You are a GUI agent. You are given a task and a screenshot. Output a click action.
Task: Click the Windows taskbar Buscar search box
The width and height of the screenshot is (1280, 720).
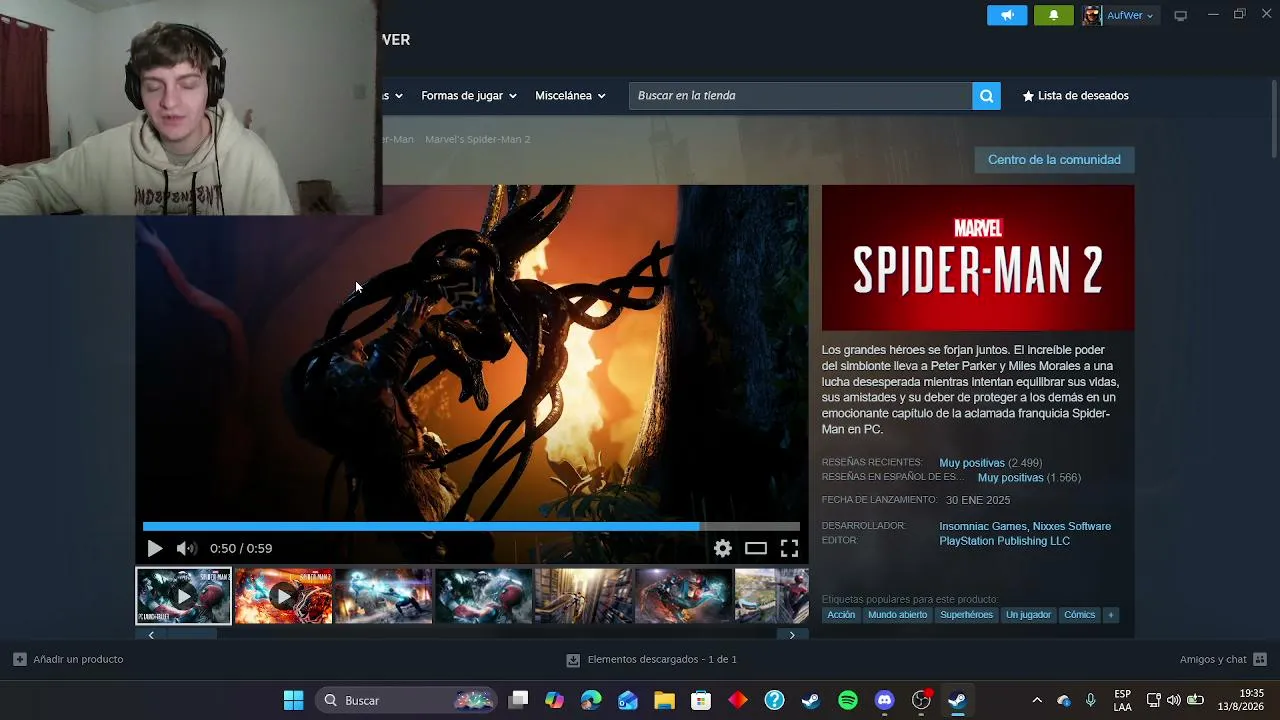click(x=406, y=700)
